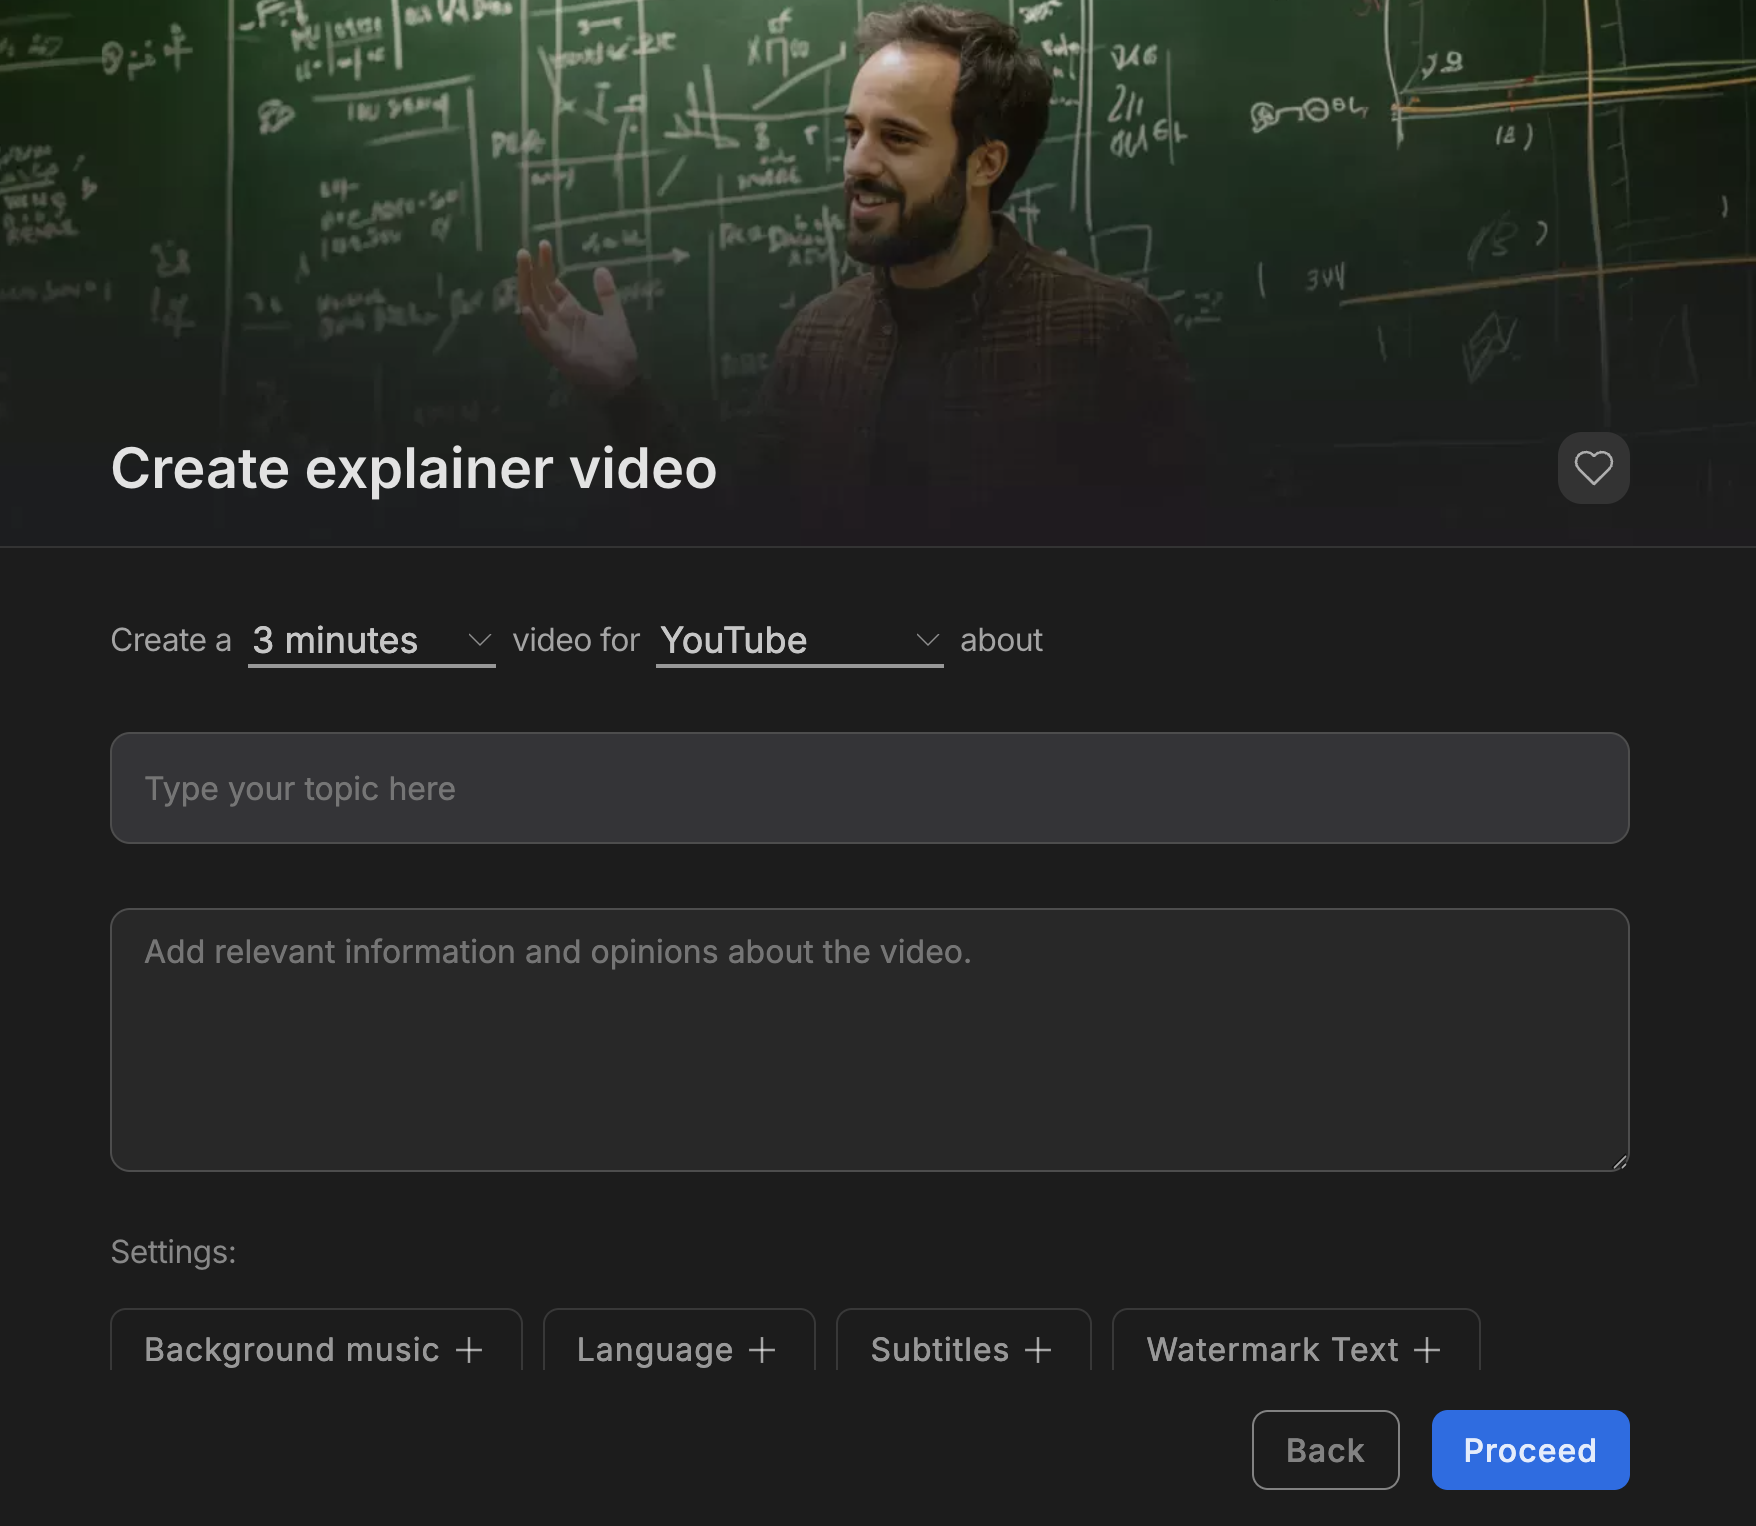The width and height of the screenshot is (1756, 1526).
Task: Click the resize handle of the information textarea
Action: (1619, 1161)
